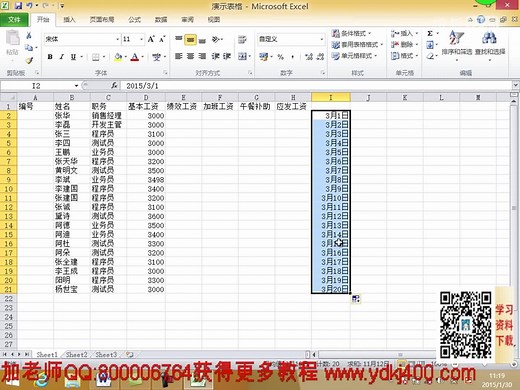Image resolution: width=520 pixels, height=390 pixels.
Task: Click the Auto Fill Options icon below column I
Action: coord(356,298)
